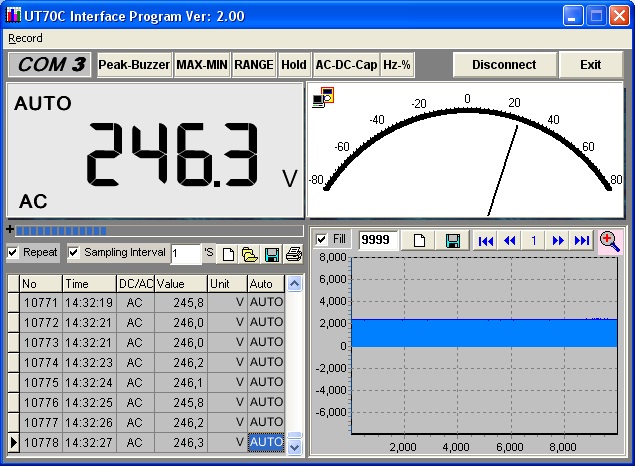The width and height of the screenshot is (636, 468).
Task: Advance one graph page forward
Action: click(558, 241)
